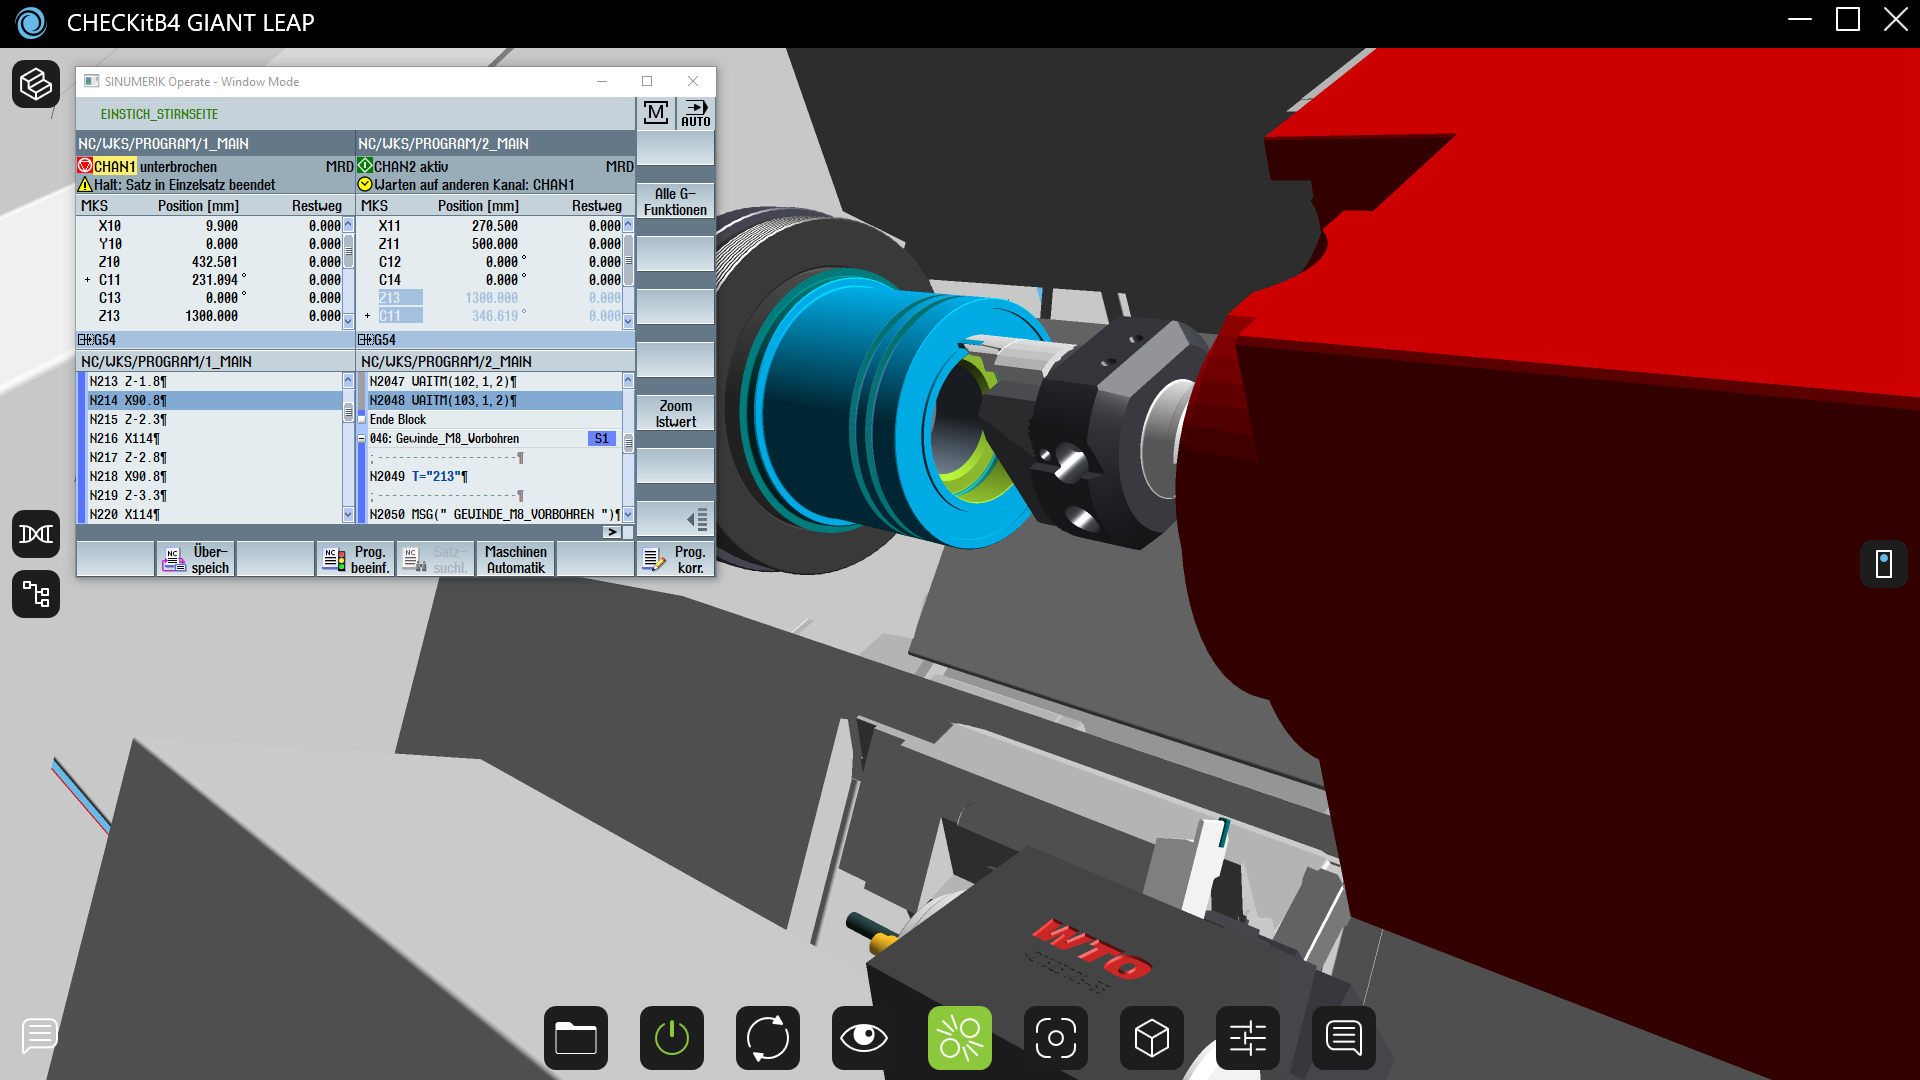Click the S1 spindle tag on block 046
1920x1080 pixels.
click(x=601, y=438)
